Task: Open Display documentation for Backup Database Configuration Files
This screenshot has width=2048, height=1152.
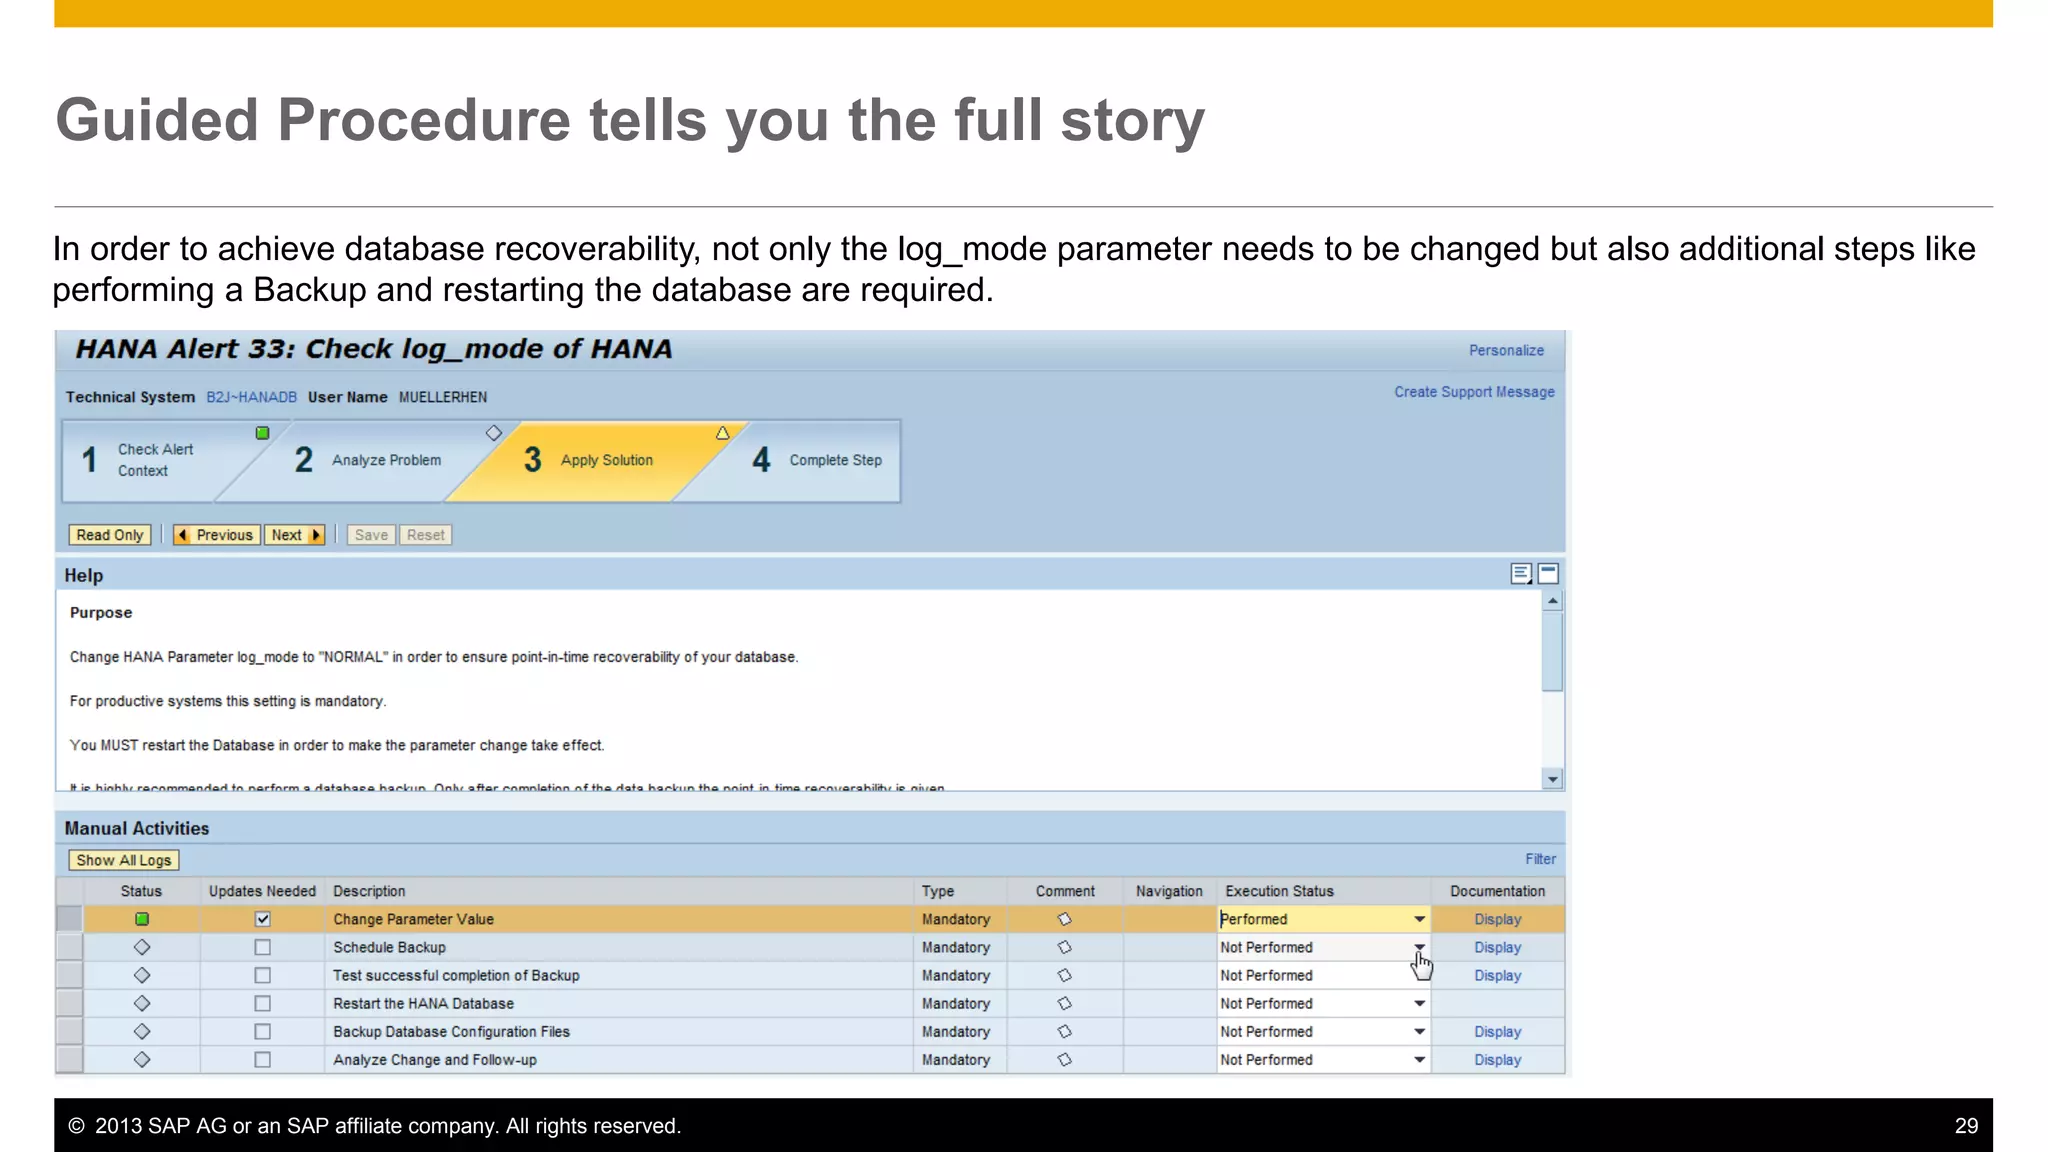Action: pos(1497,1031)
